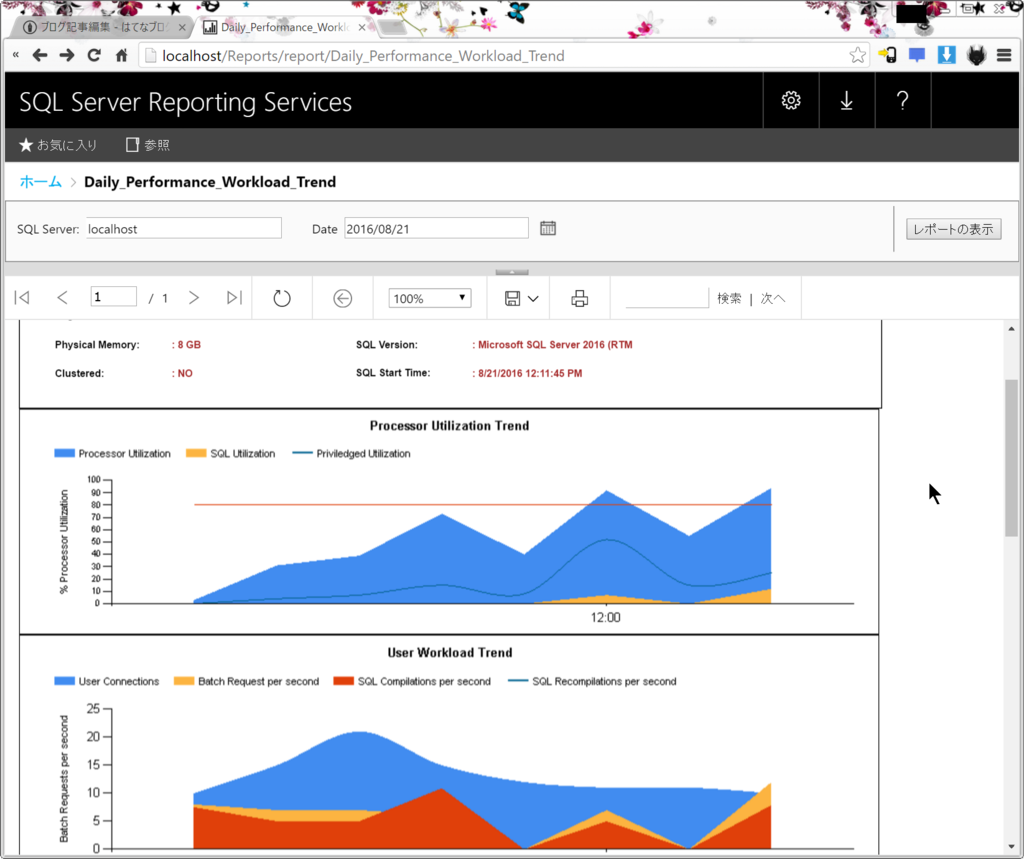Click the 'SQL Server Reporting Services' title
The width and height of the screenshot is (1024, 859).
tap(185, 103)
